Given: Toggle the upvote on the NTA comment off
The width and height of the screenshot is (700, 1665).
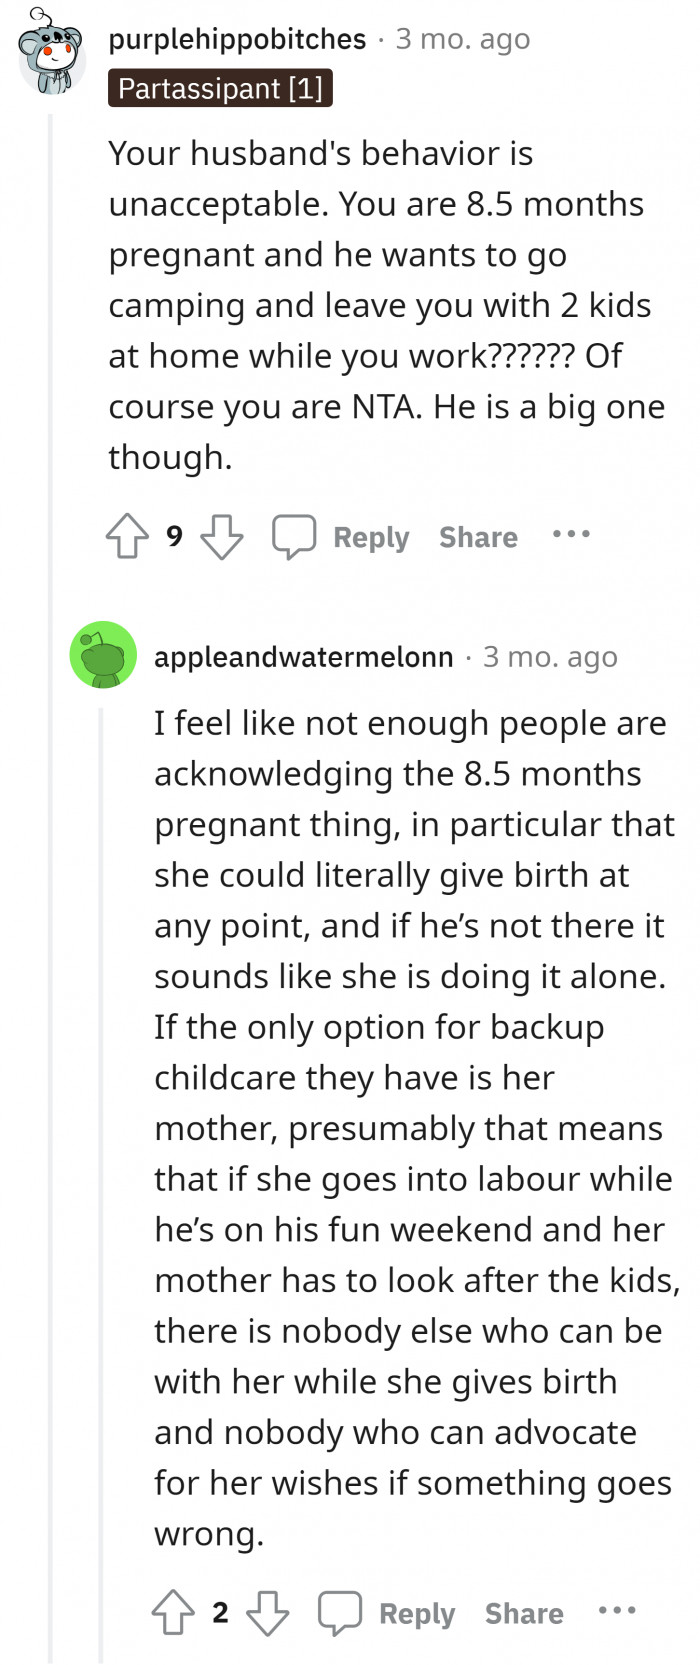Looking at the screenshot, I should coord(126,535).
